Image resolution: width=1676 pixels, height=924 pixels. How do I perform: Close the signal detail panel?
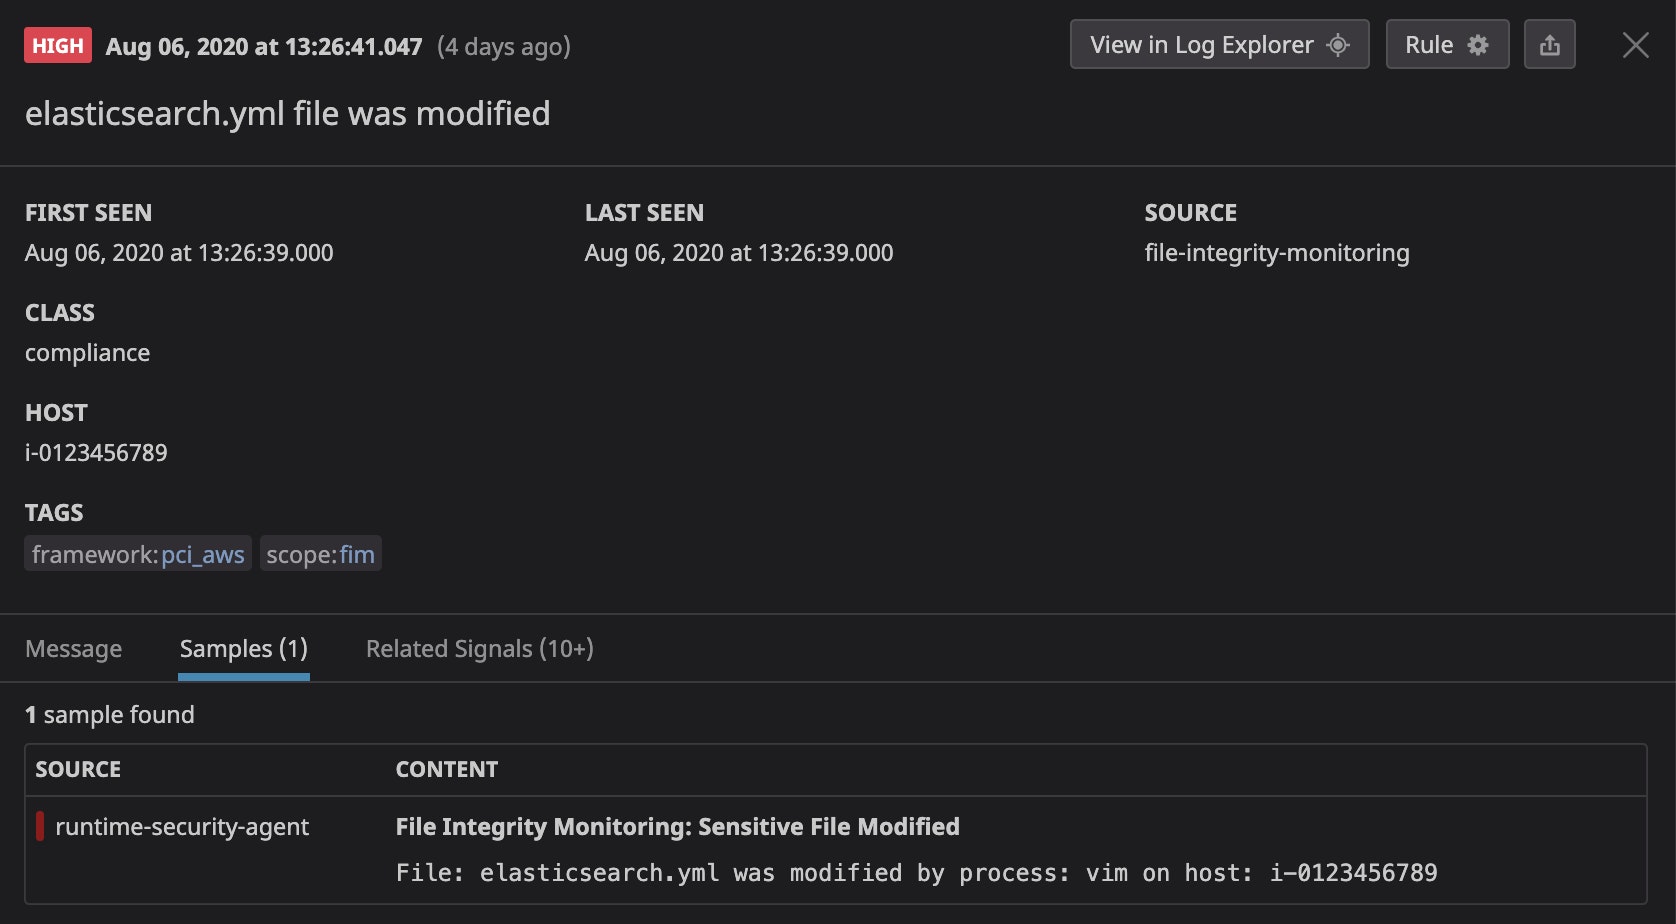[1635, 44]
